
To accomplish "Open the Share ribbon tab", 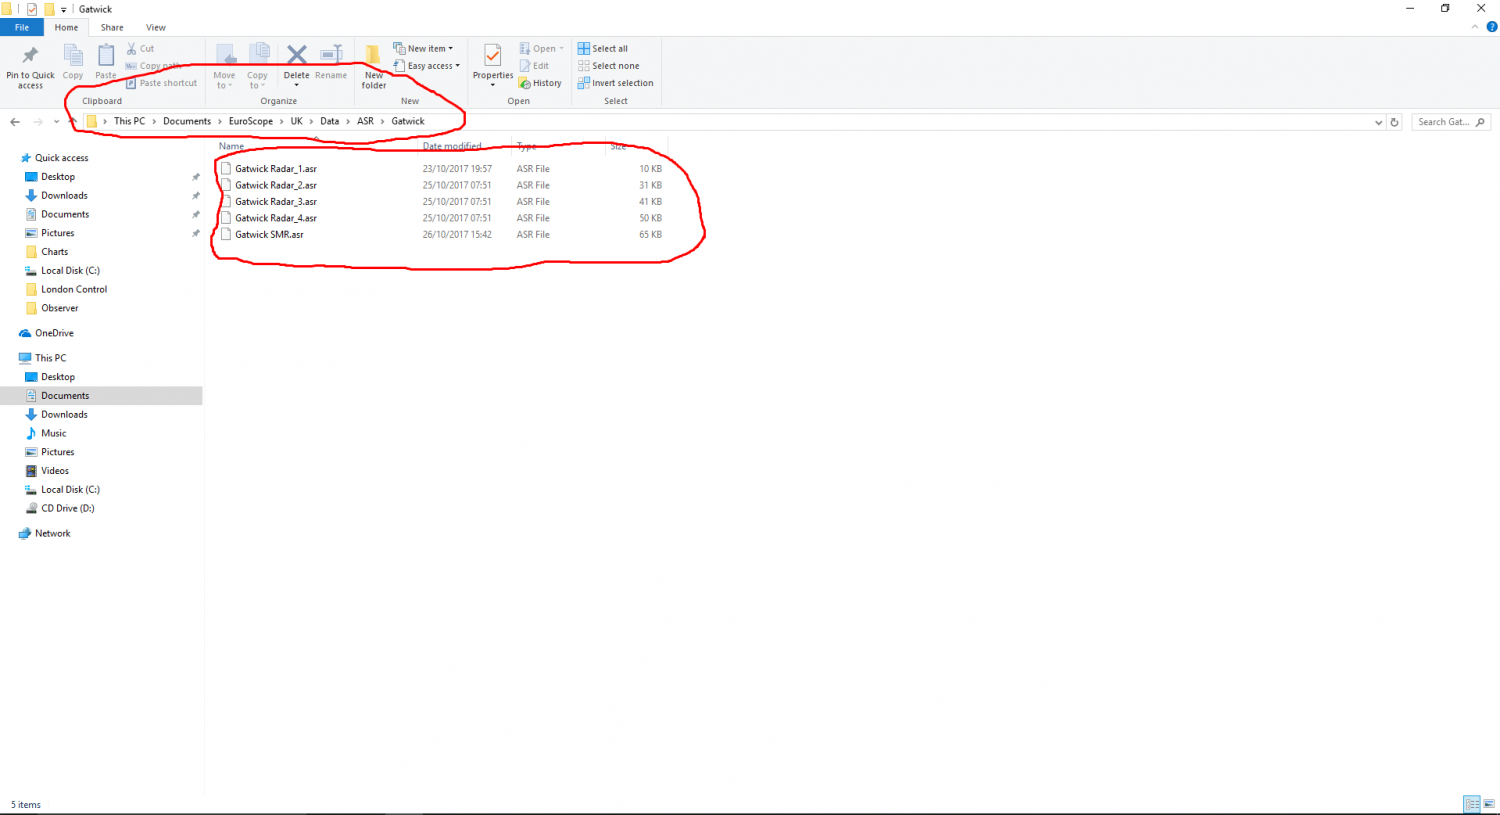I will tap(112, 27).
